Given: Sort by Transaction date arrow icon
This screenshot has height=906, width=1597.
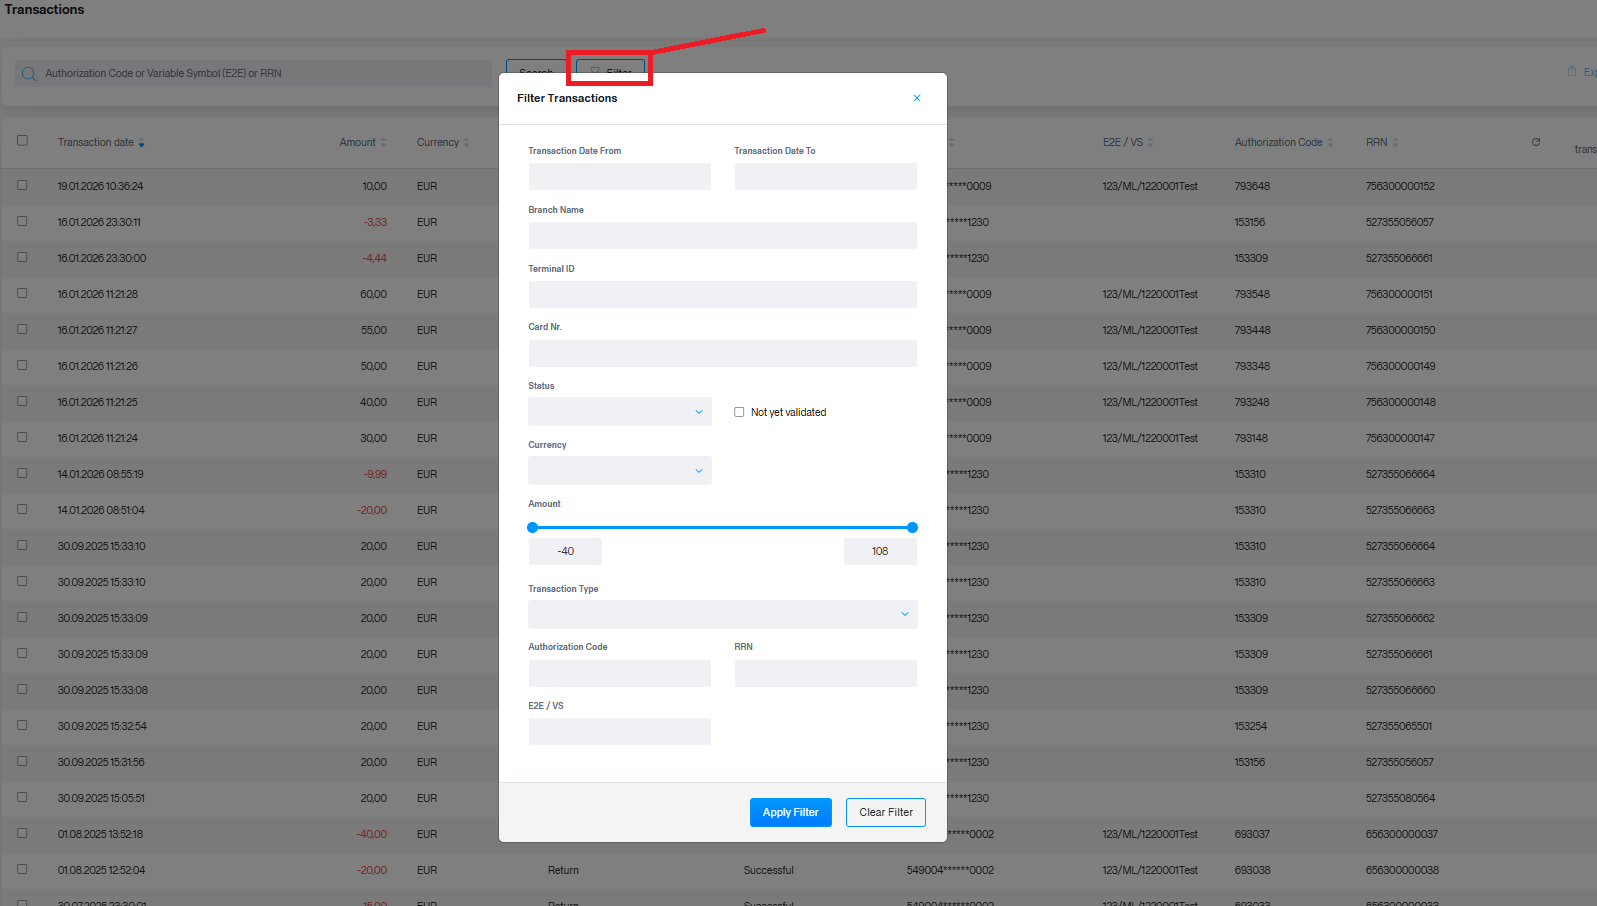Looking at the screenshot, I should pos(141,143).
